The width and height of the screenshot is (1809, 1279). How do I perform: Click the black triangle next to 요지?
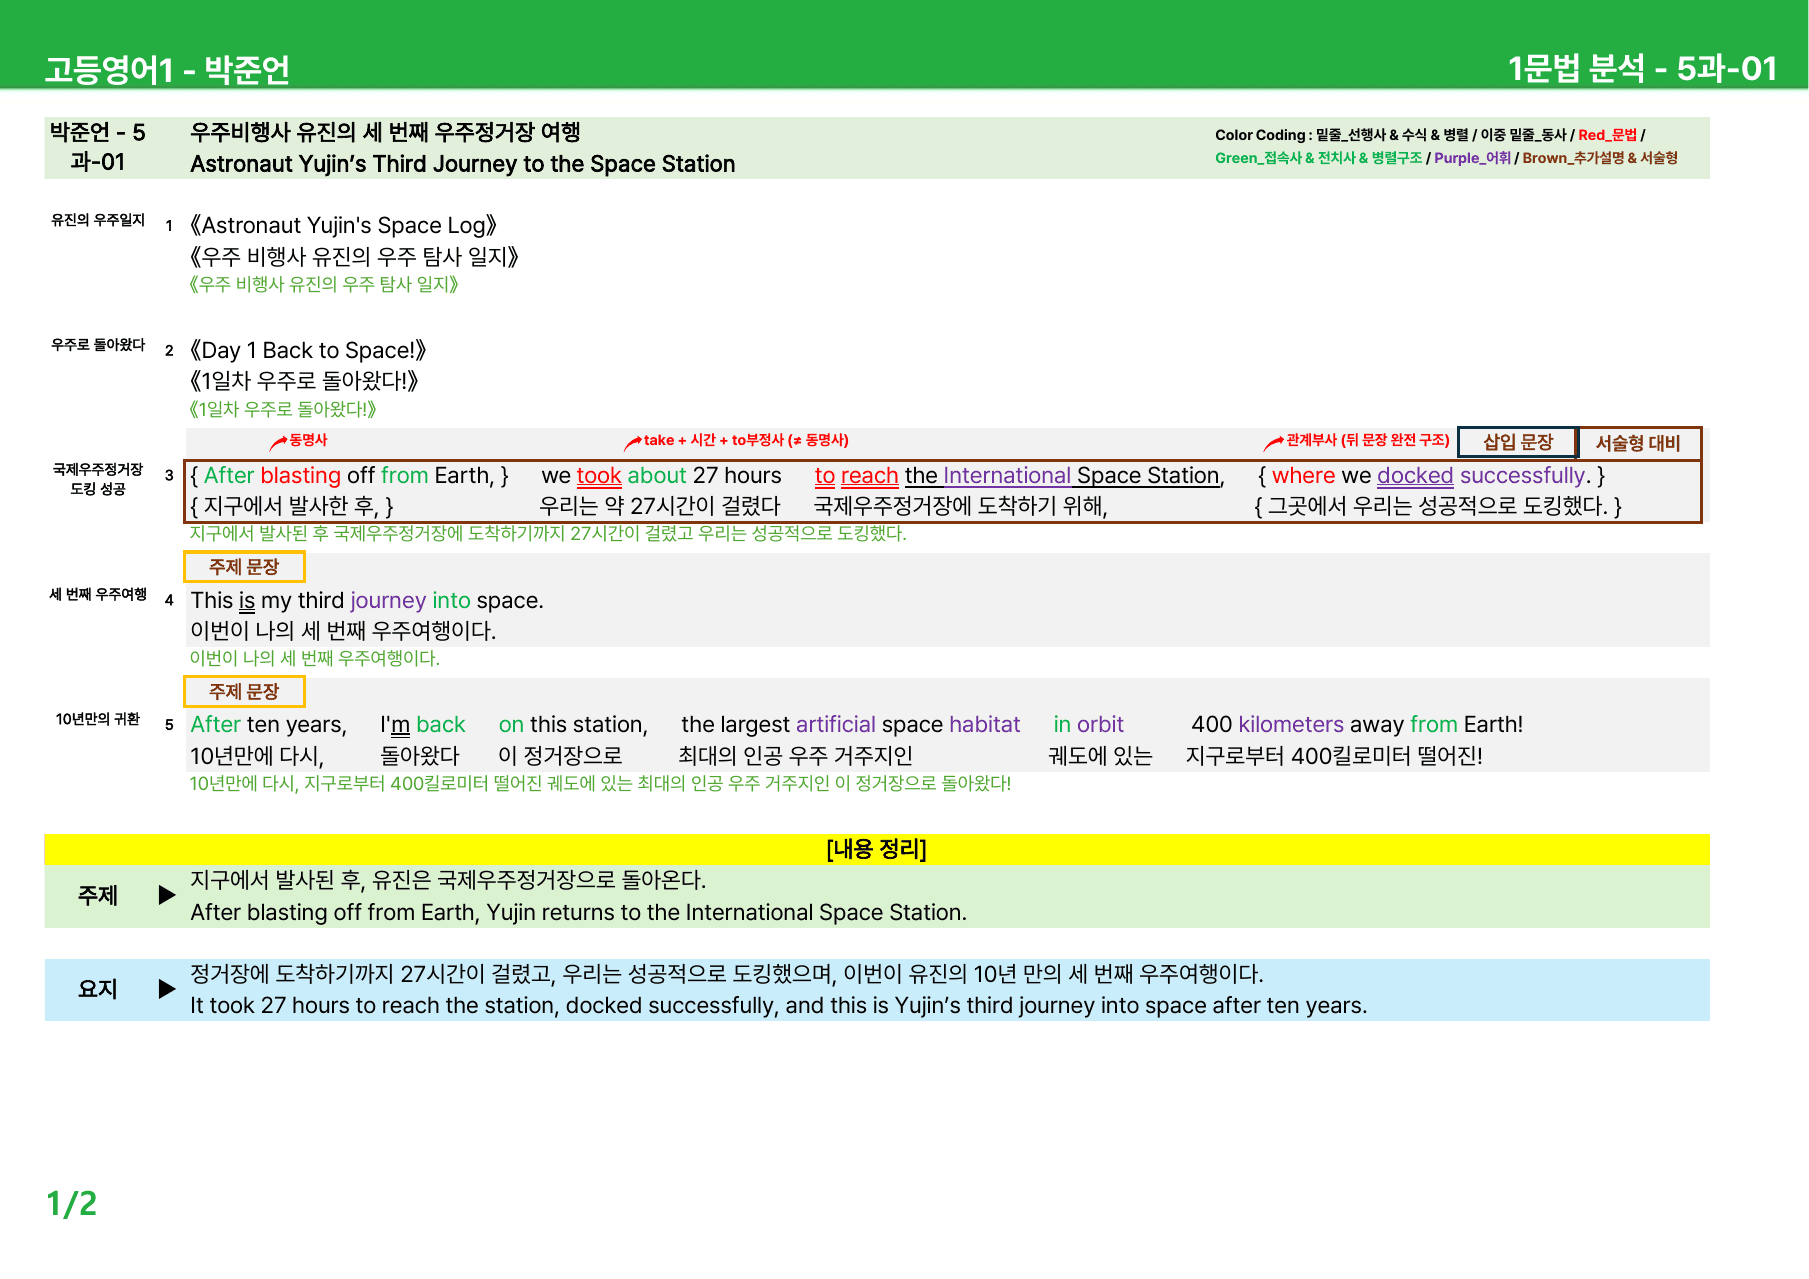point(167,989)
